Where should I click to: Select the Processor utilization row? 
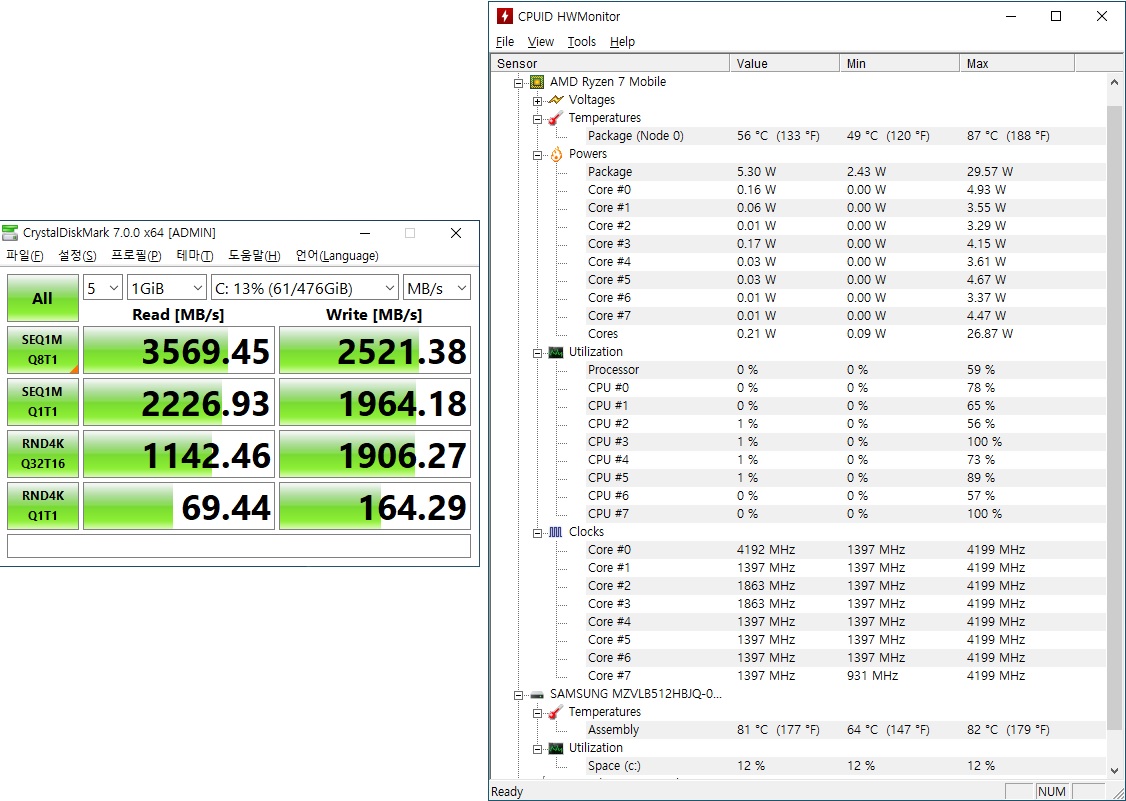point(845,370)
